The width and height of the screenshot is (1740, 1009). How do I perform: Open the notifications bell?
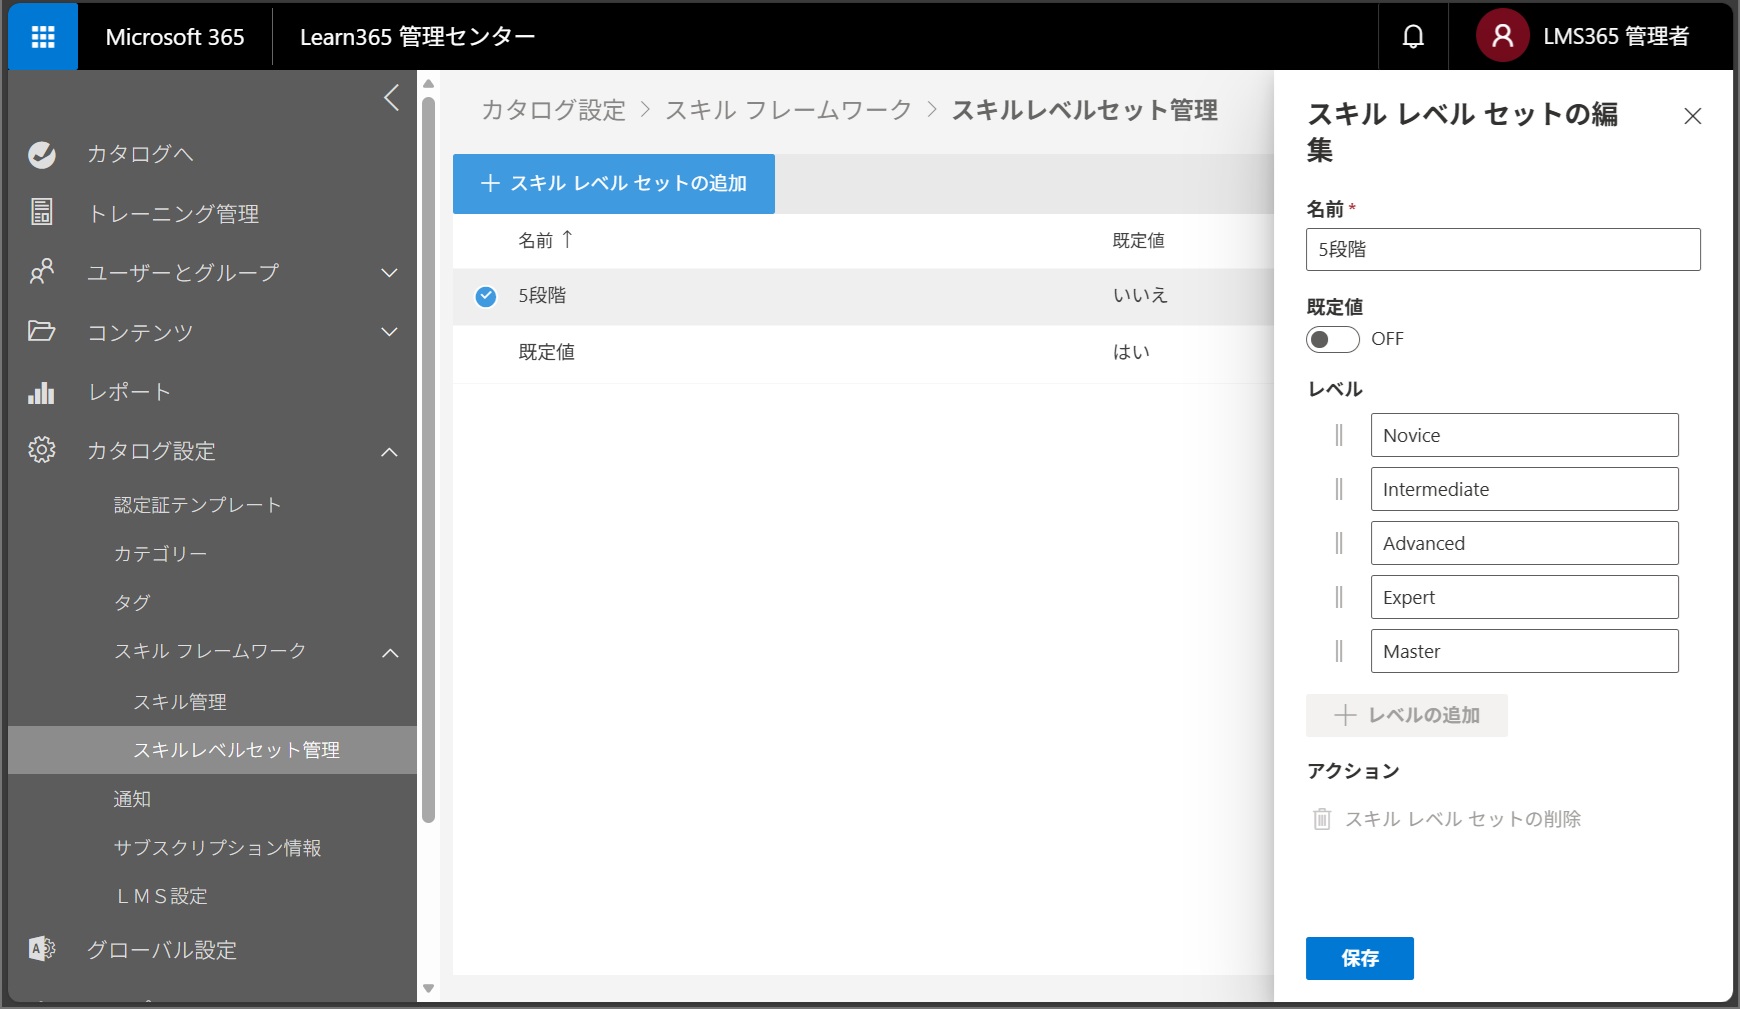coord(1413,37)
